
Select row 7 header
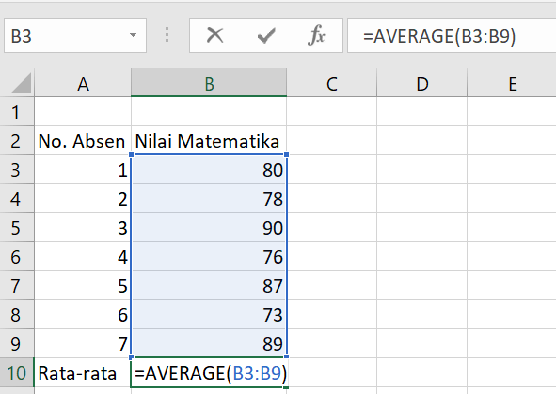tap(17, 286)
